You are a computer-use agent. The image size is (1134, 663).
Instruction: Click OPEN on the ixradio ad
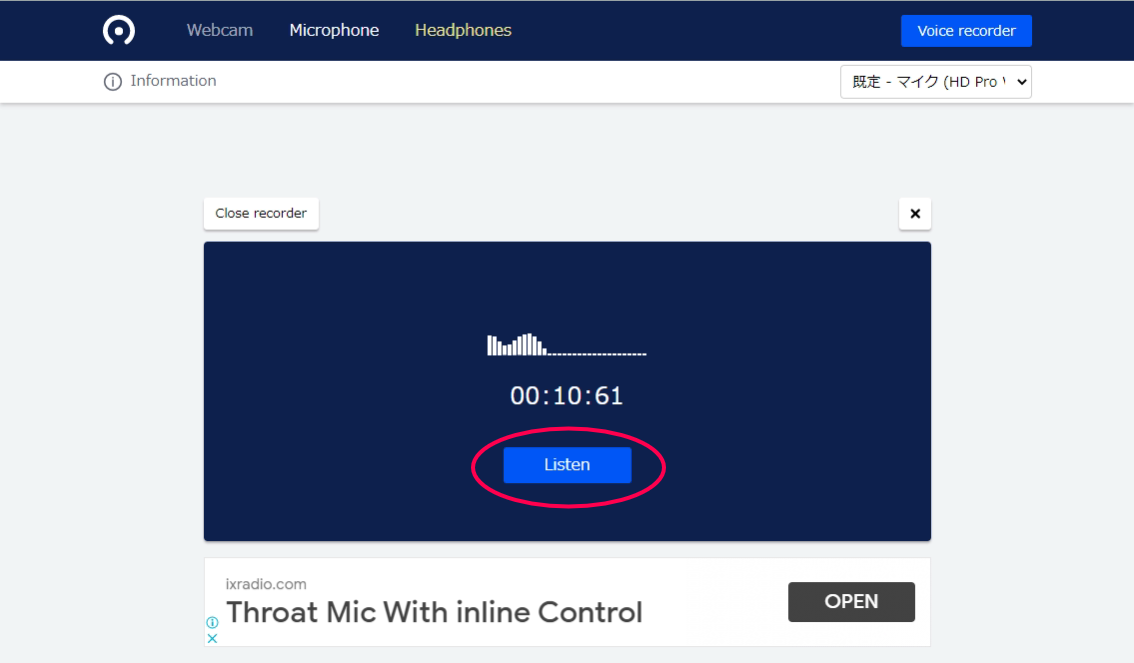pyautogui.click(x=851, y=602)
